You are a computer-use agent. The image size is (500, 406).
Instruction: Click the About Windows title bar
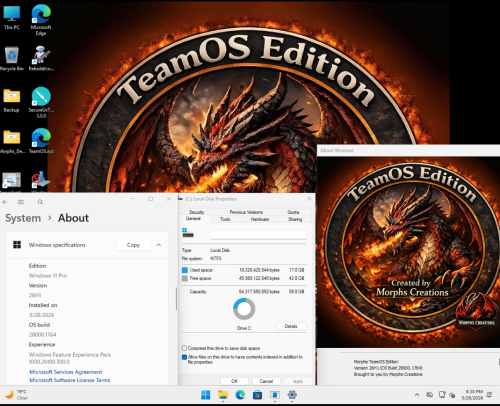click(x=408, y=150)
